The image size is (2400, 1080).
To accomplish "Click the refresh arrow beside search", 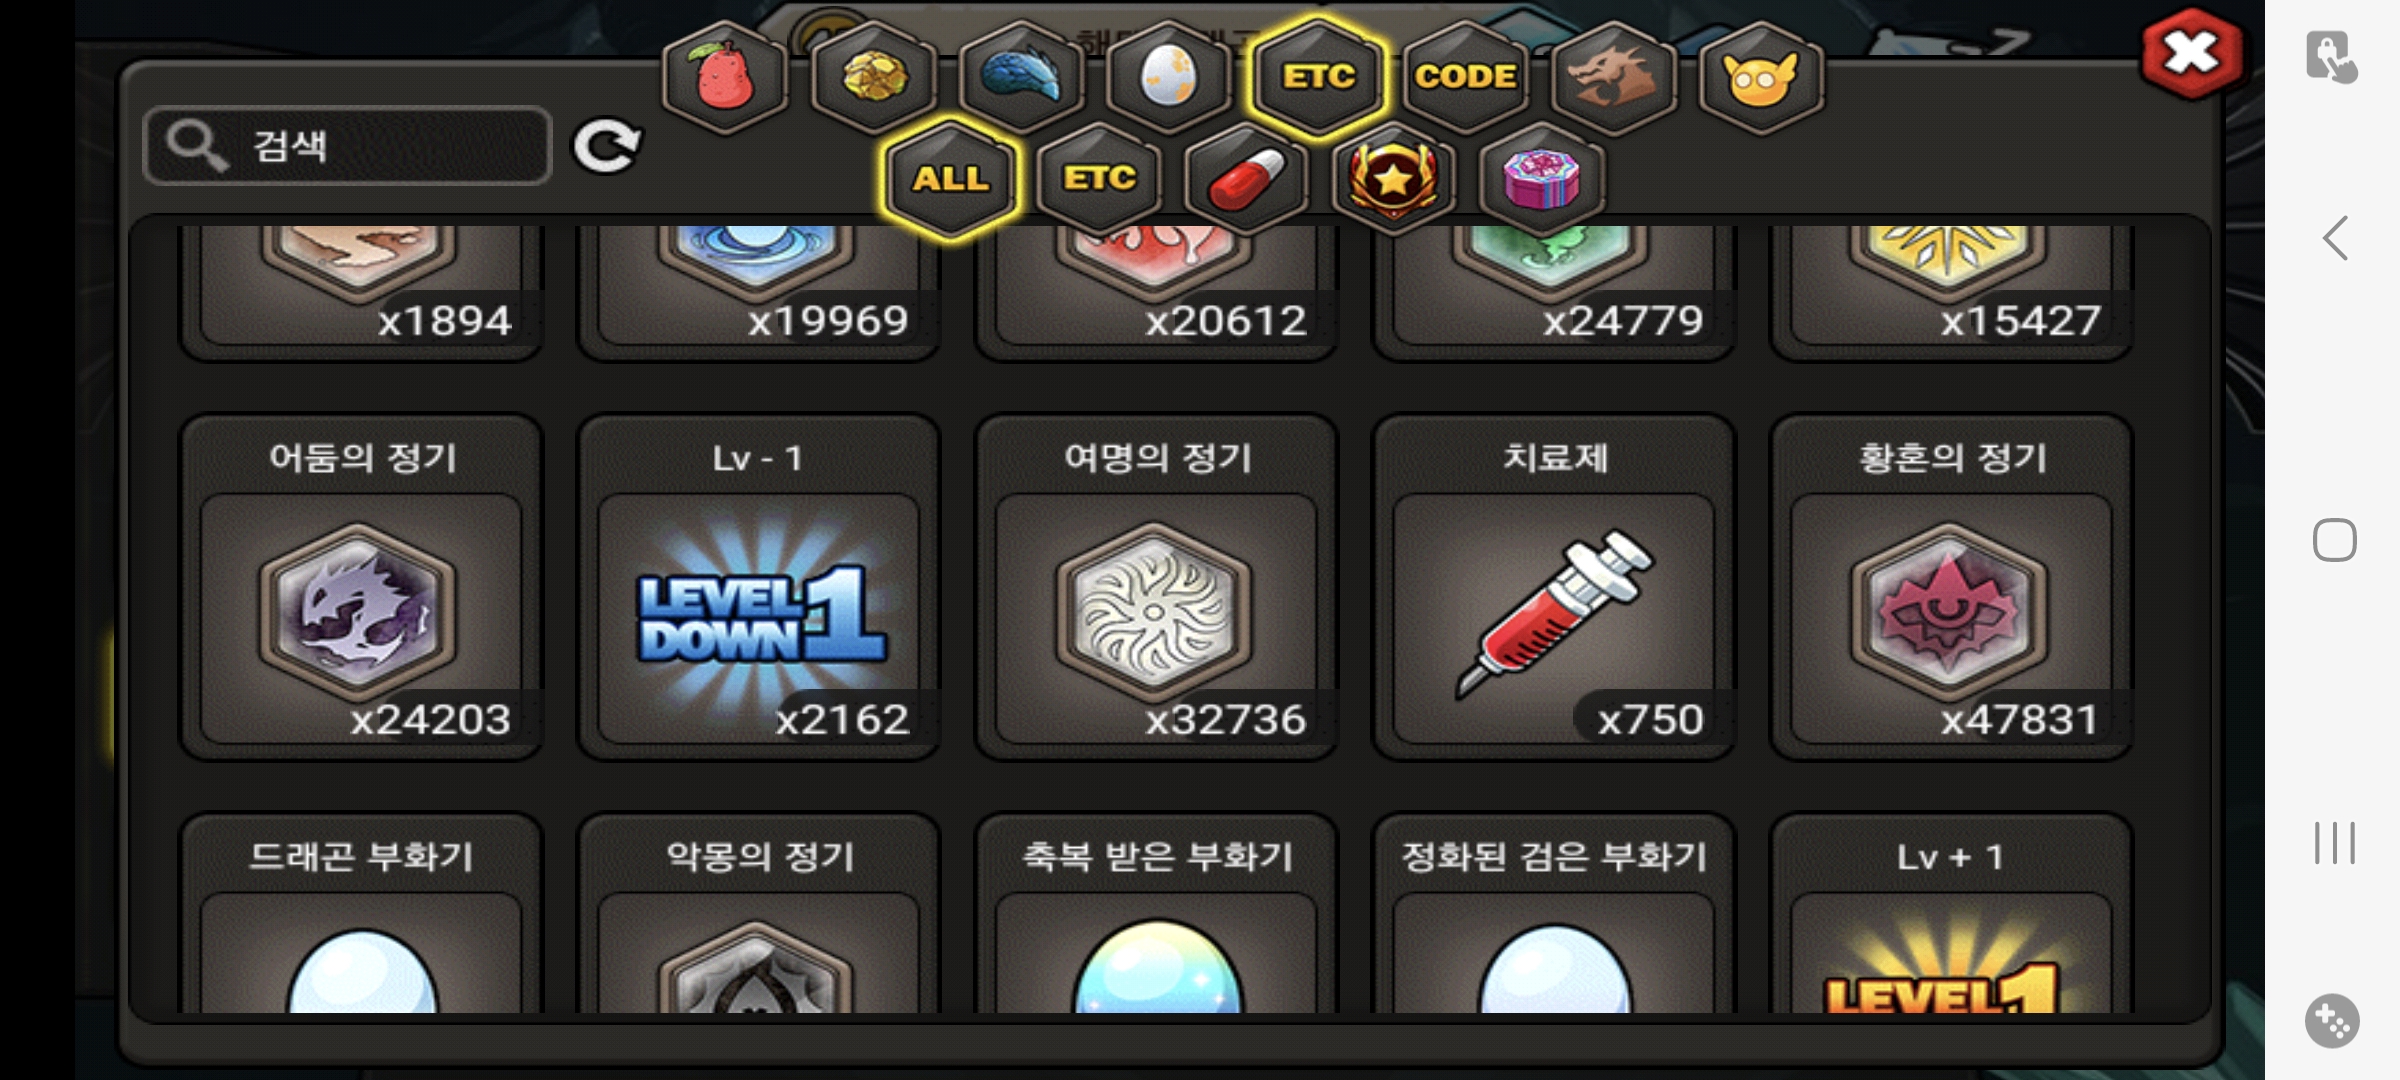I will [x=606, y=147].
